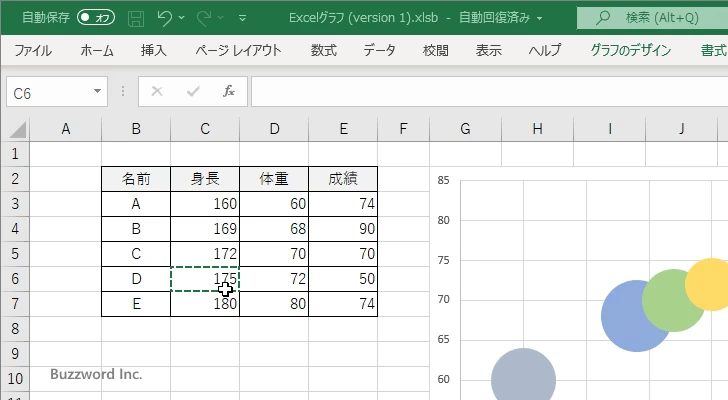
Task: Select the cell containing 72
Action: 274,279
